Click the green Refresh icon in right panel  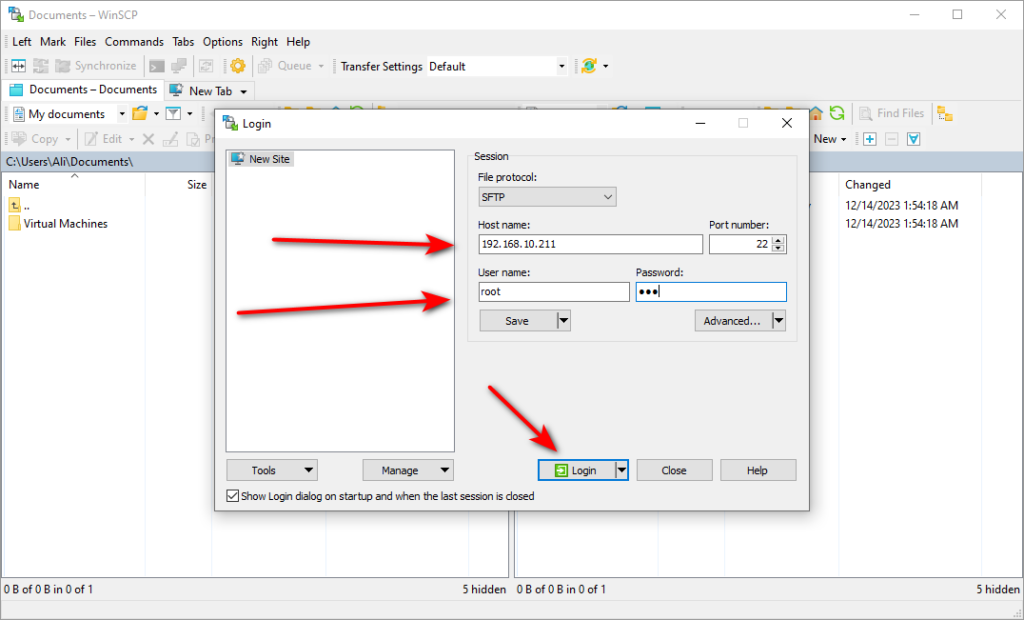point(837,113)
